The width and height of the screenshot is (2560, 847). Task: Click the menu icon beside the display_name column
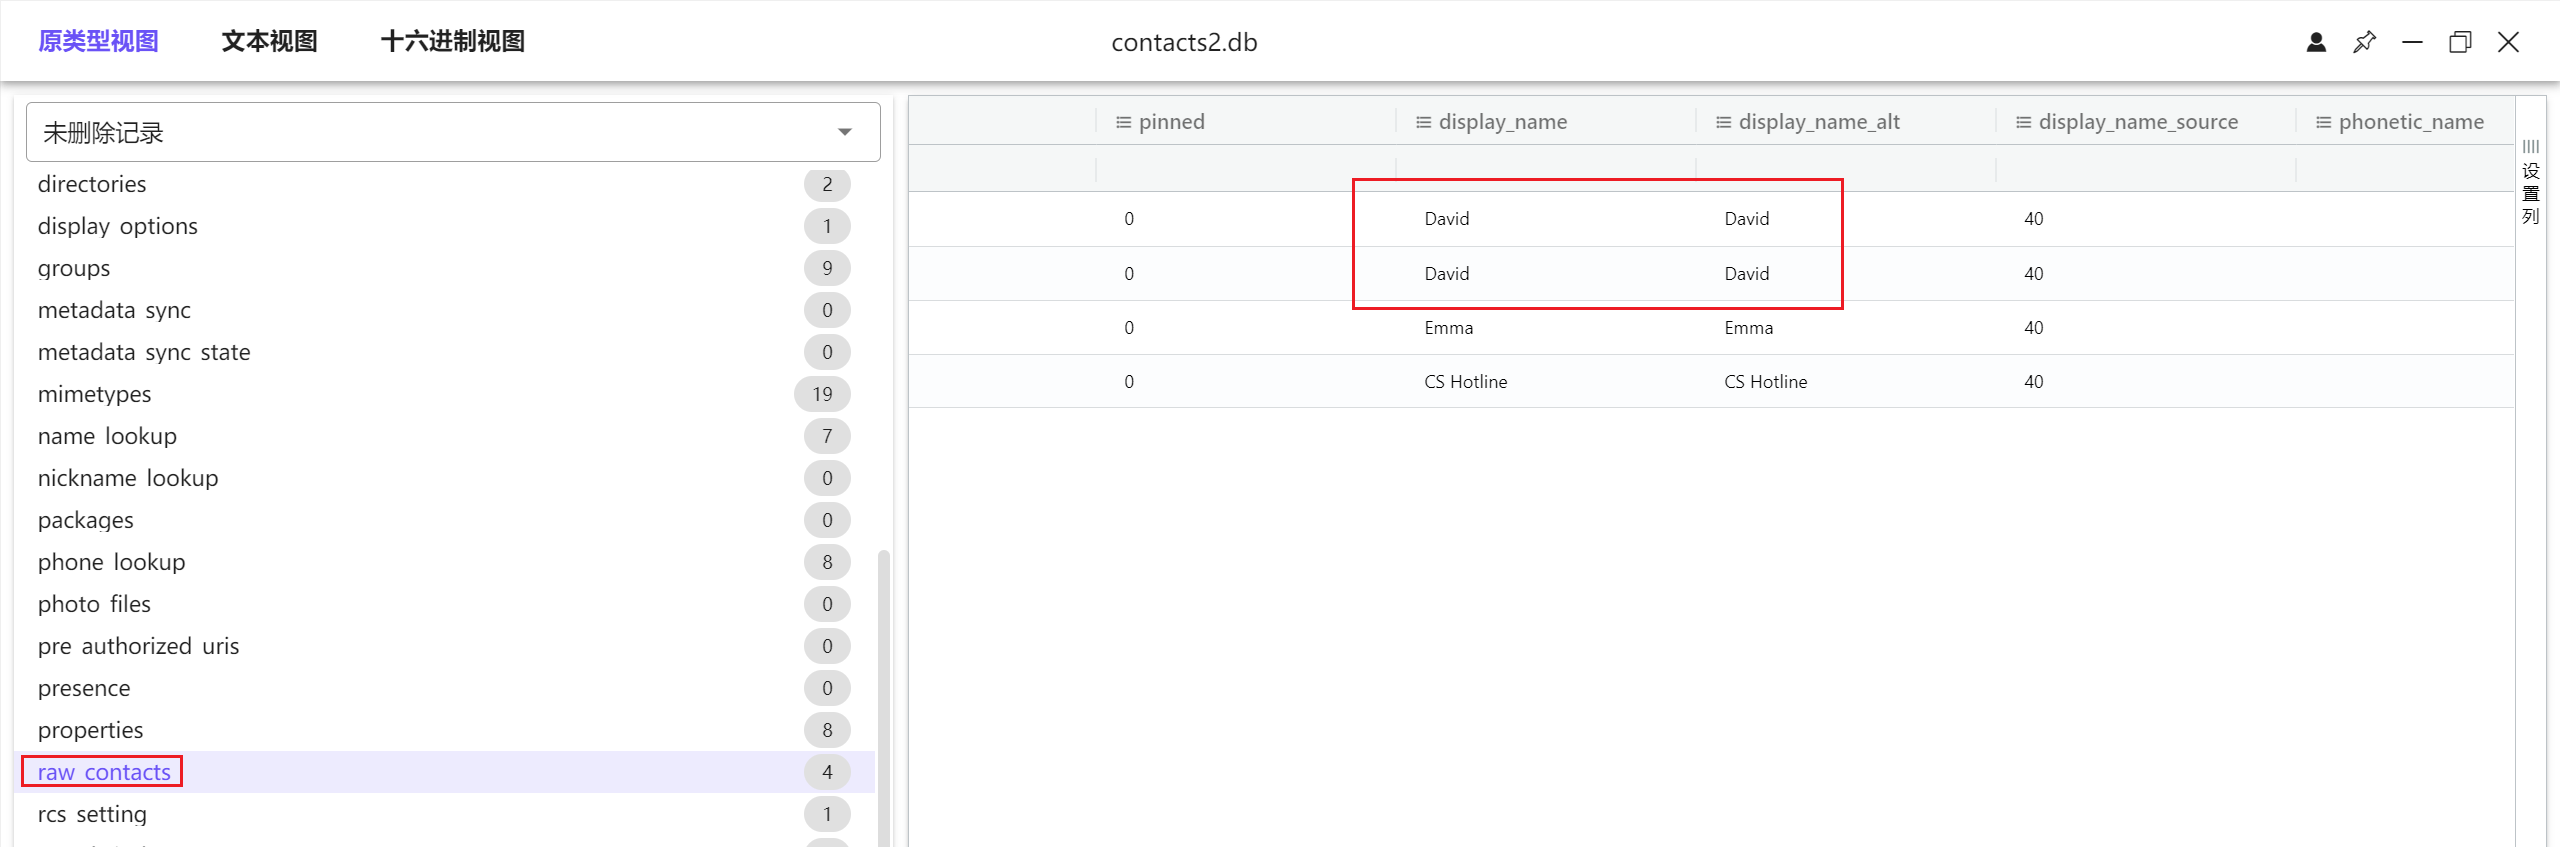(x=1423, y=122)
